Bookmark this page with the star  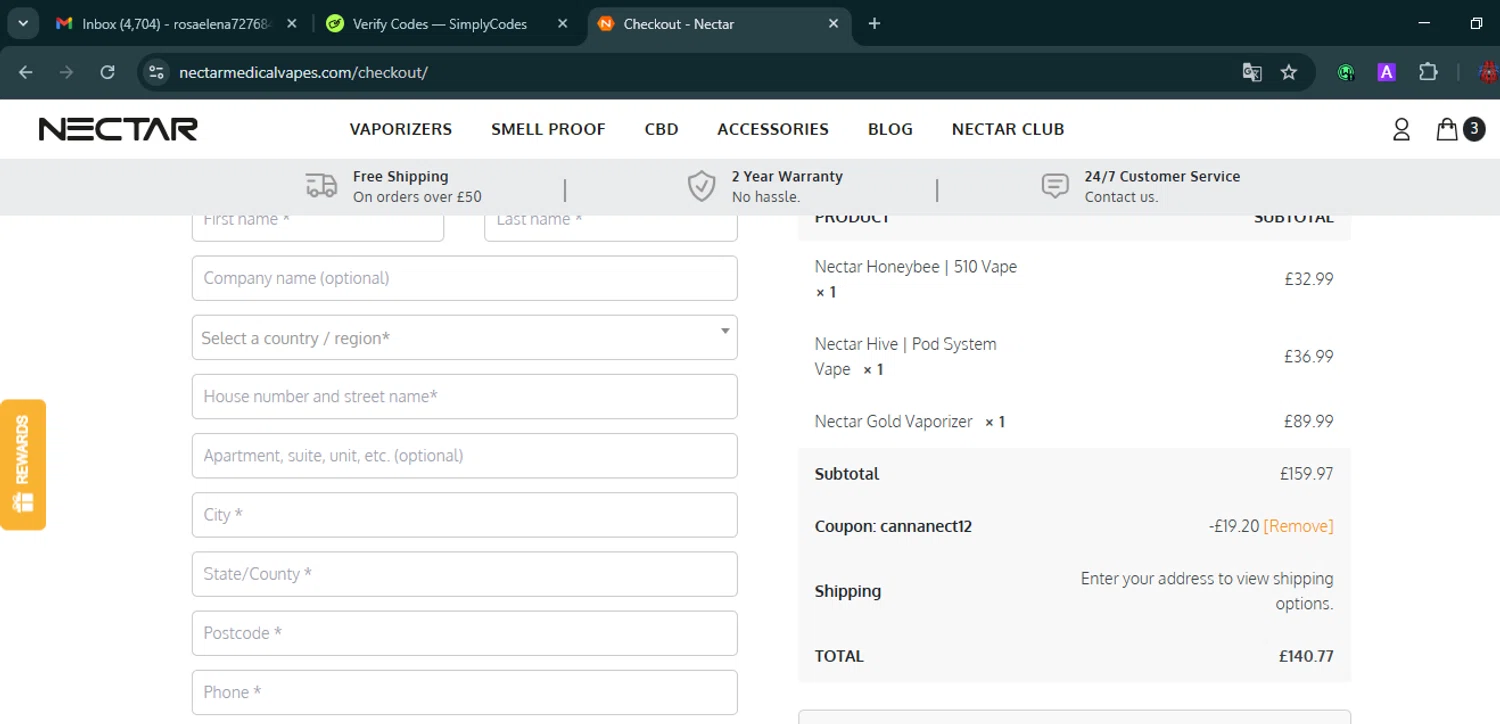[x=1289, y=72]
